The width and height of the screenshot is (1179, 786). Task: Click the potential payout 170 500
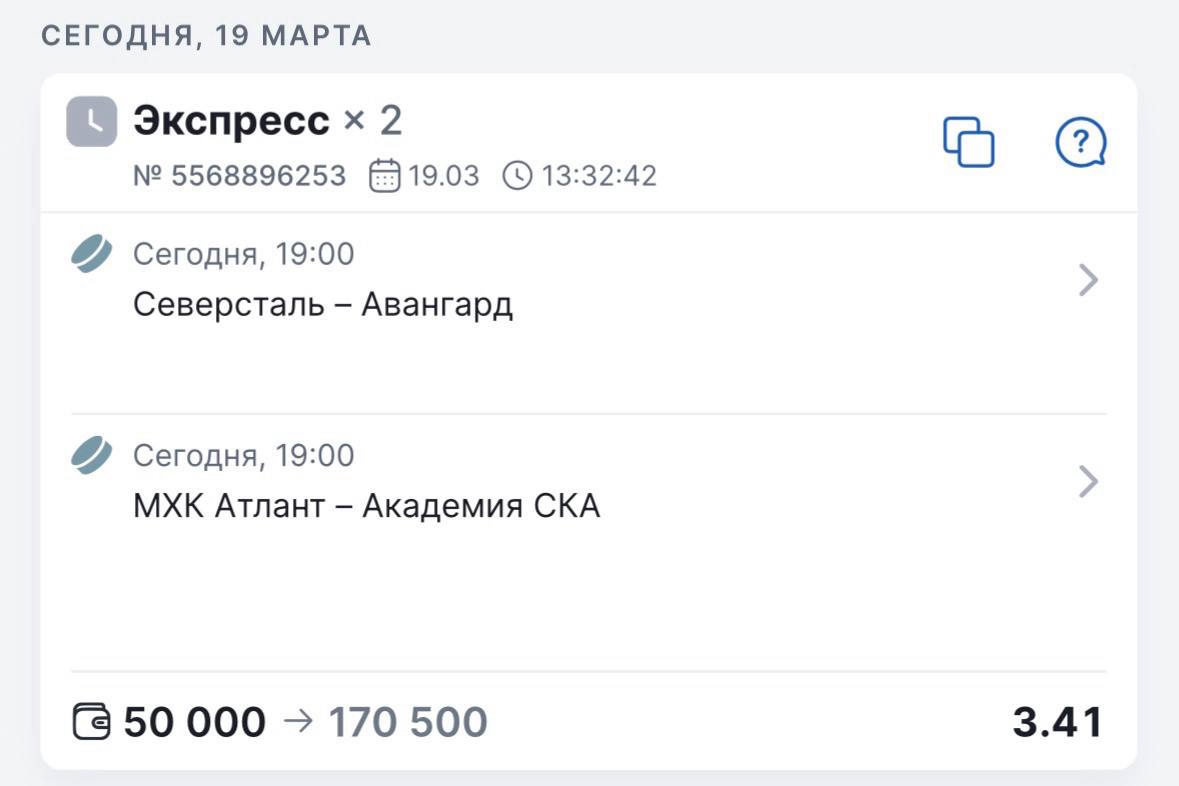(x=408, y=722)
